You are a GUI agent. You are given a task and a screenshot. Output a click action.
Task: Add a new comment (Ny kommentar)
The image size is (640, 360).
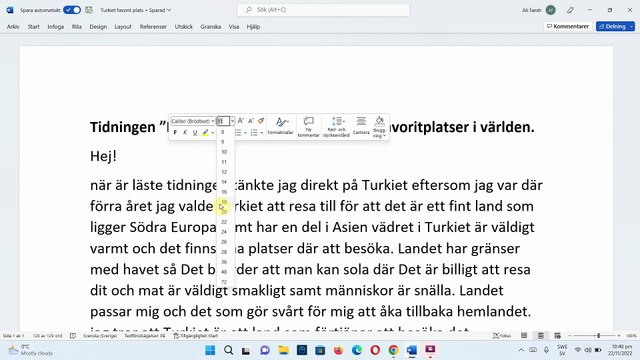tap(309, 127)
